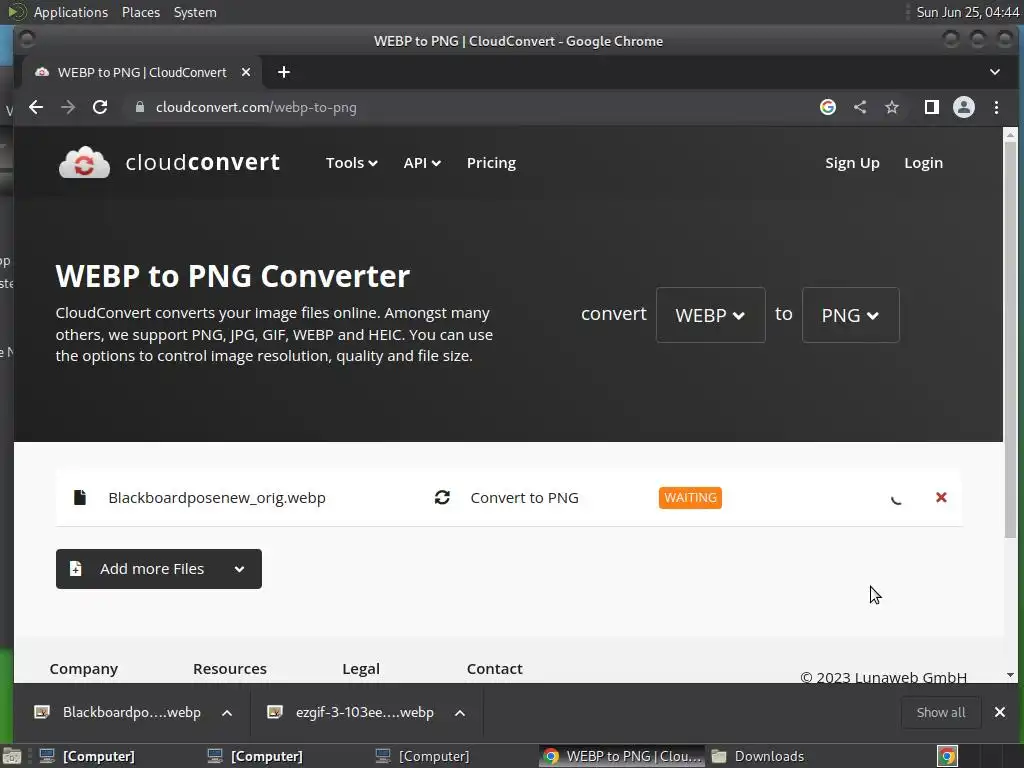
Task: Click the Show all downloads button
Action: (940, 712)
